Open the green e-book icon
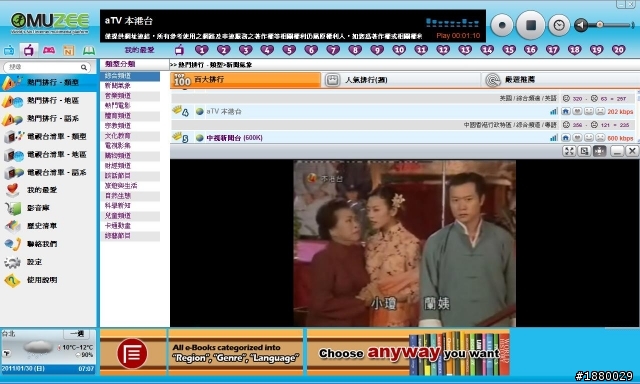640x384 pixels. coord(89,51)
